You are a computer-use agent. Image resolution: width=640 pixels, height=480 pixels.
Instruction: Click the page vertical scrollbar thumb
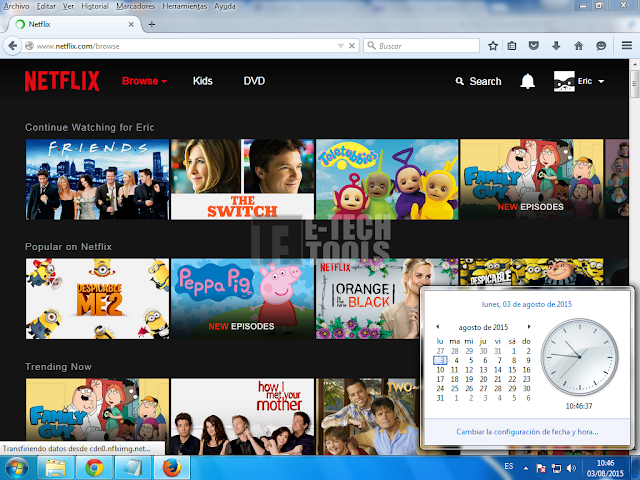tap(634, 84)
